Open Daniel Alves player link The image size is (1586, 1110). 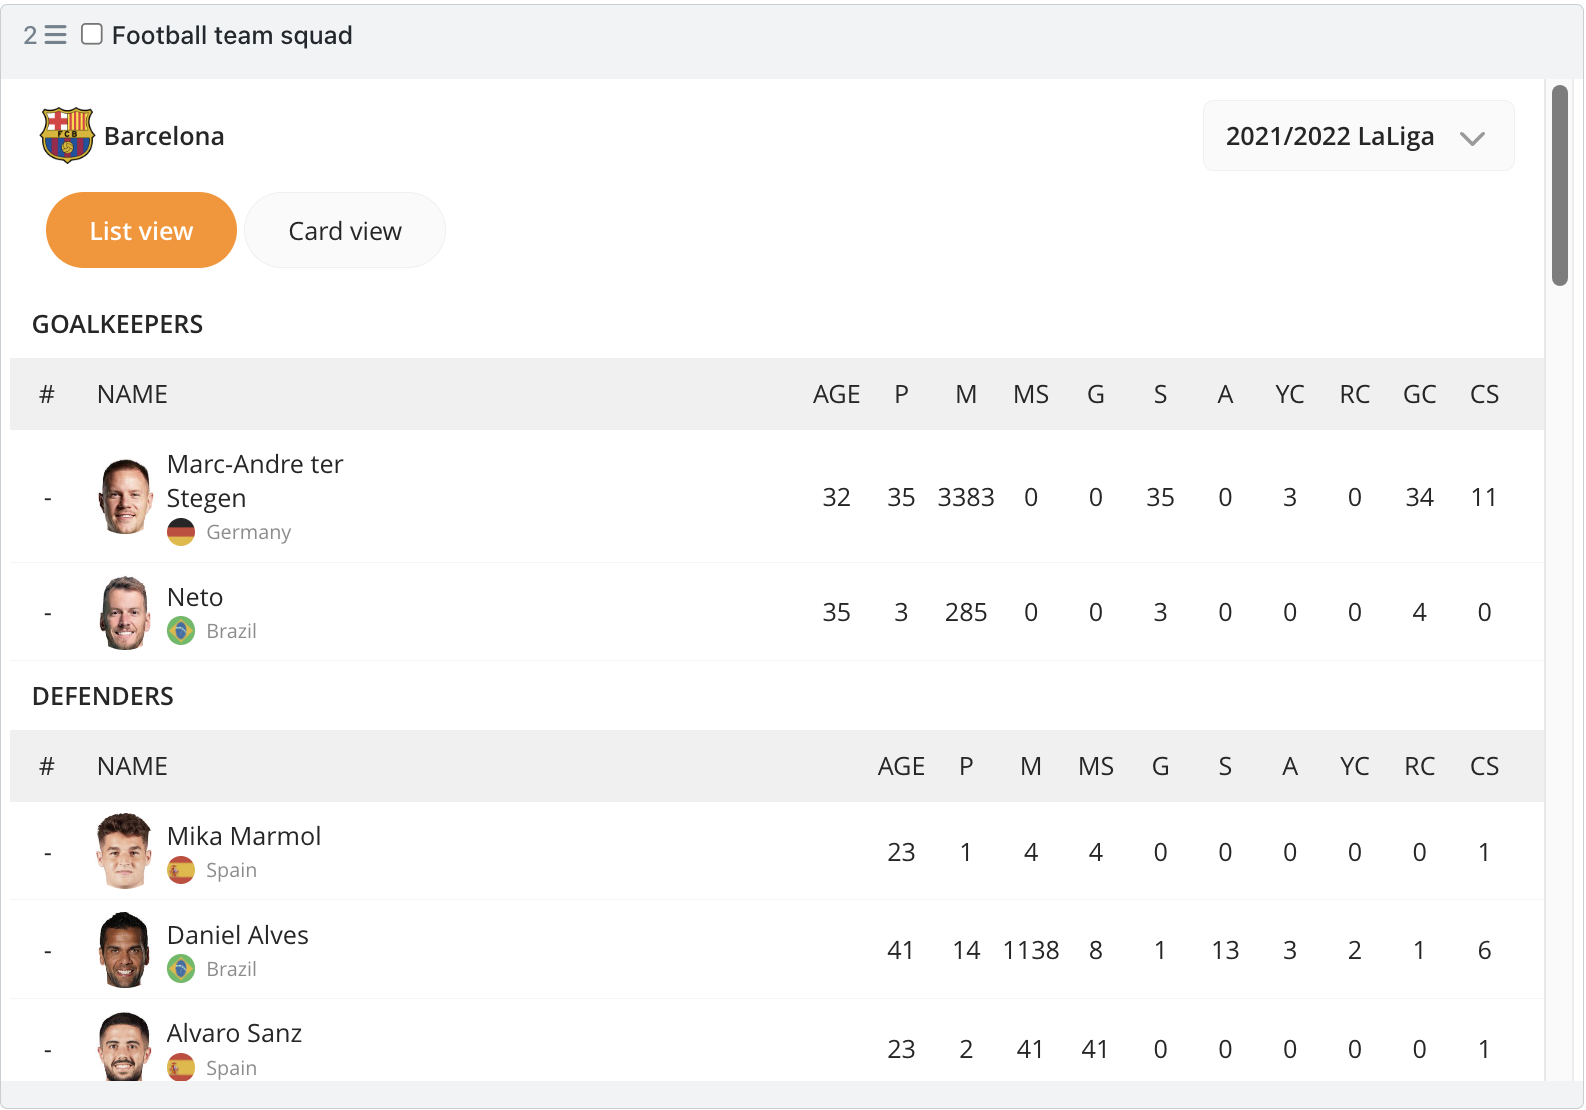[x=238, y=935]
